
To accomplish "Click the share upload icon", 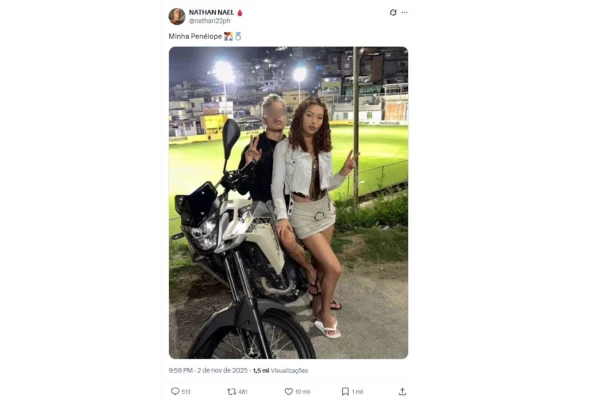I will click(x=402, y=391).
